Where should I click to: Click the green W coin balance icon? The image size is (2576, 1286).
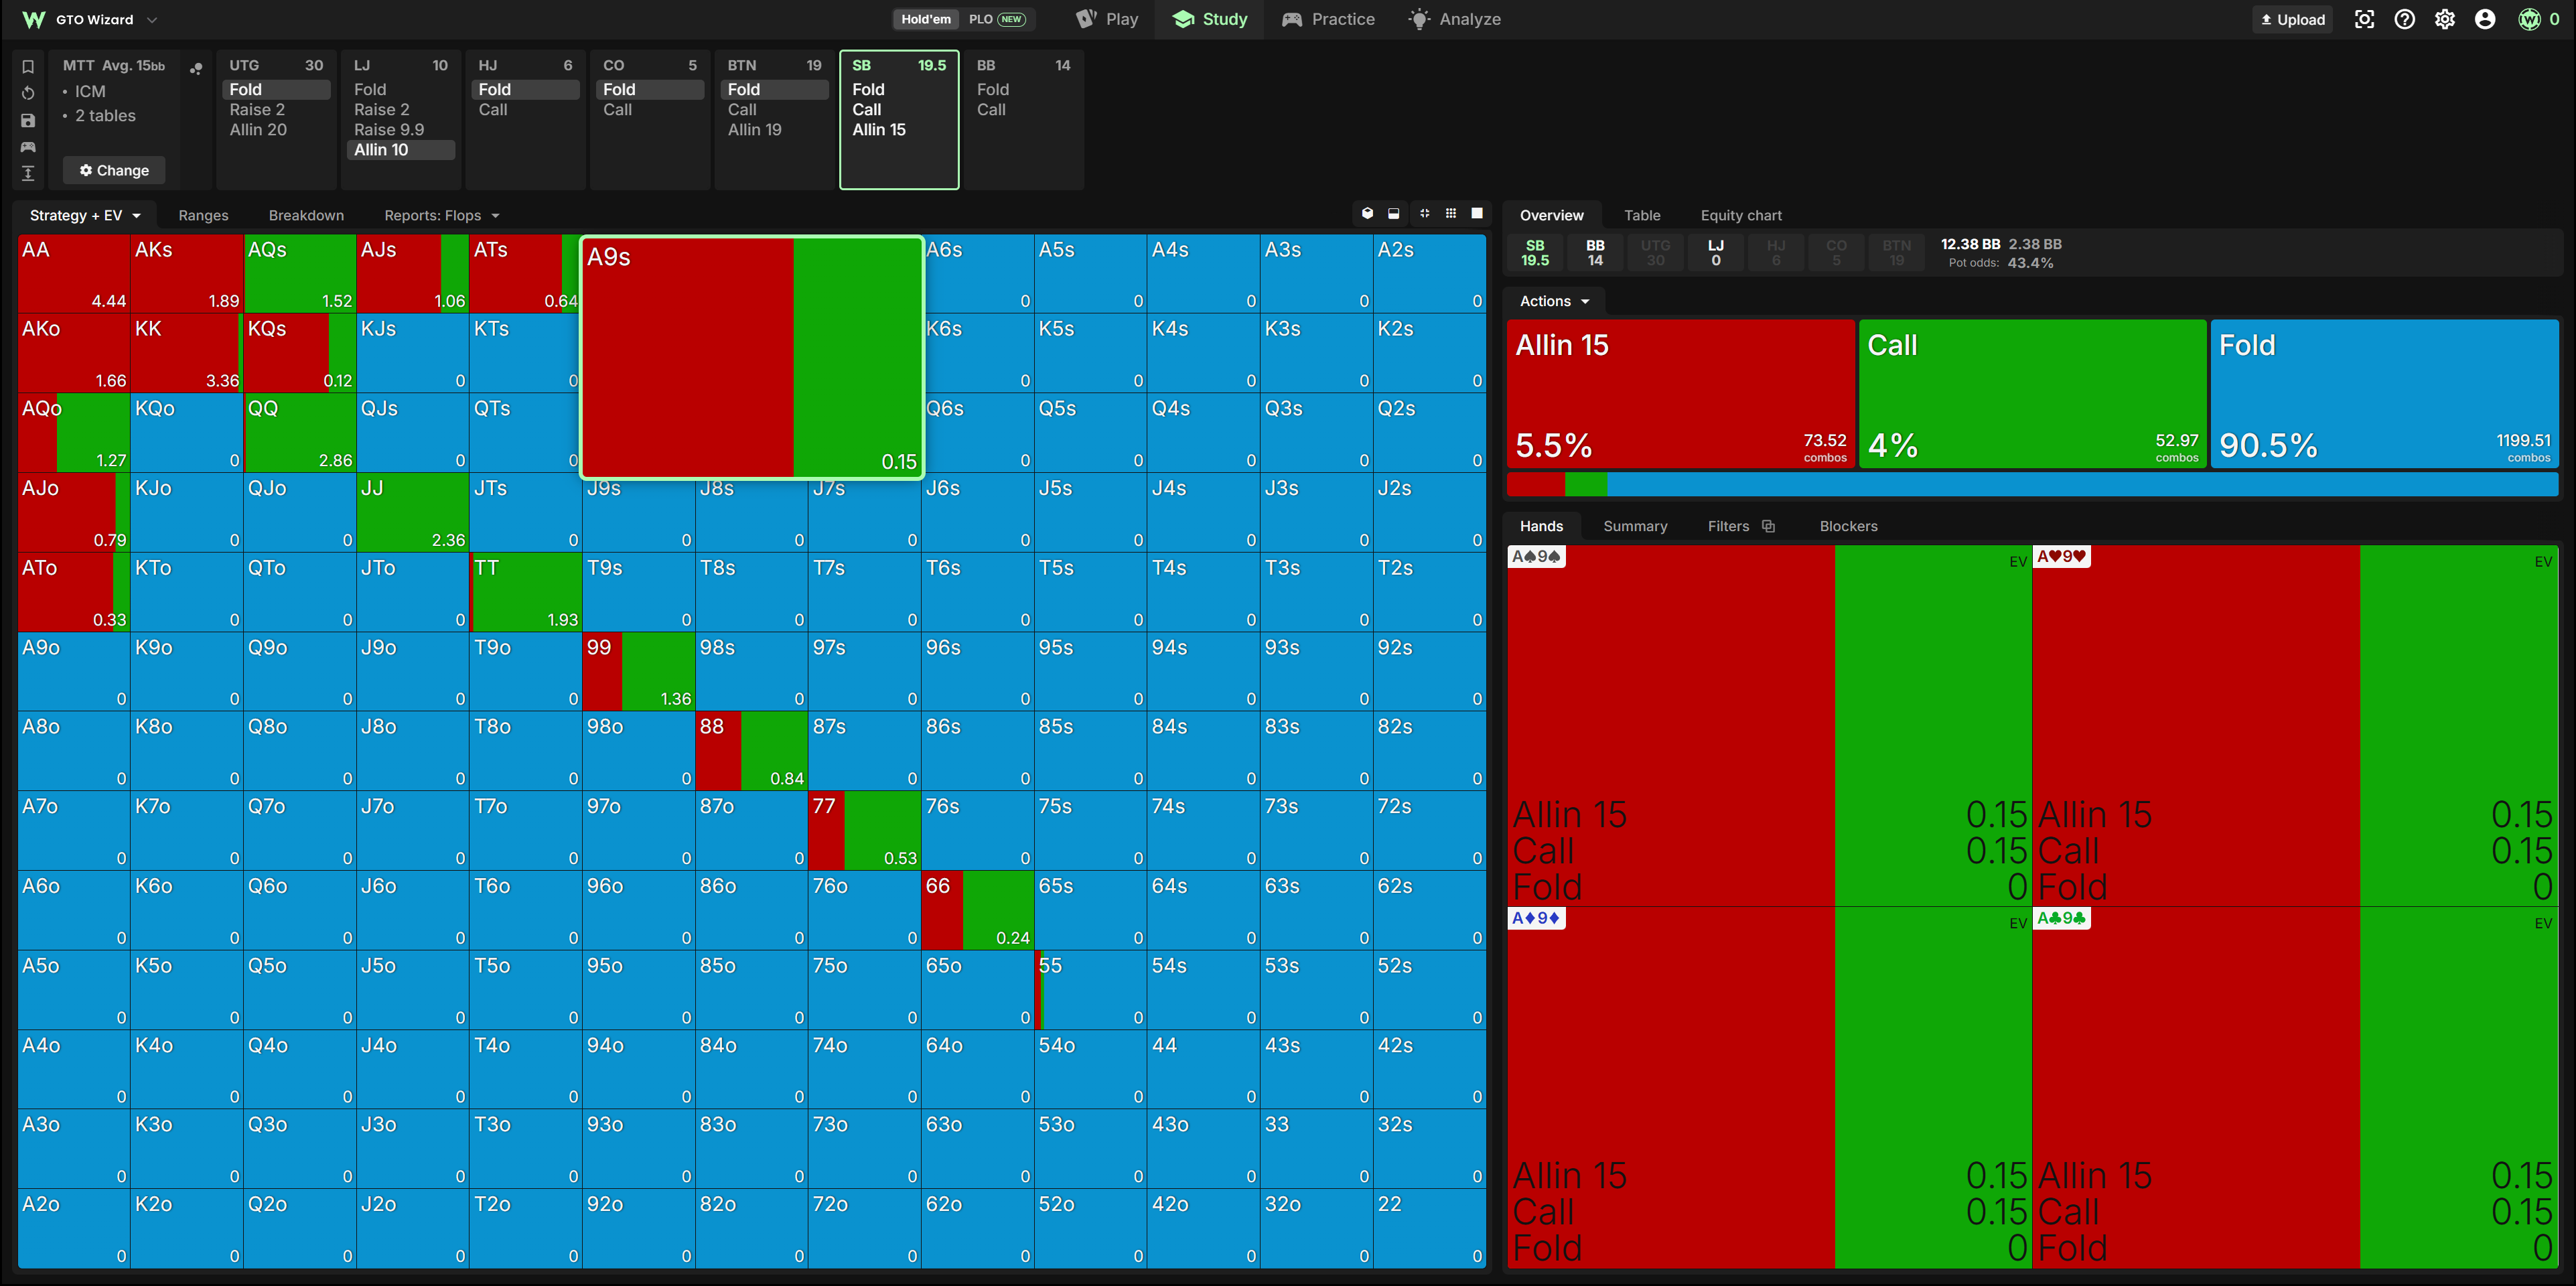[2529, 19]
